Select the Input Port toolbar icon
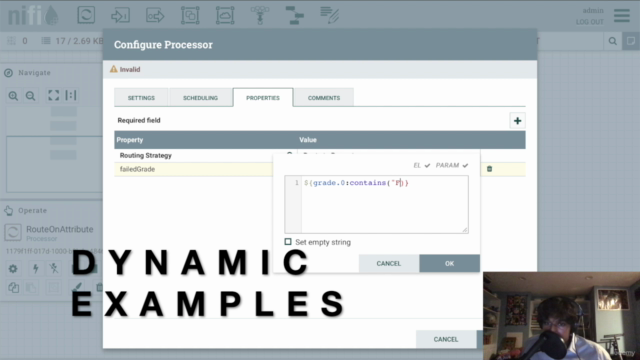Screen dimensions: 640x360 120,15
